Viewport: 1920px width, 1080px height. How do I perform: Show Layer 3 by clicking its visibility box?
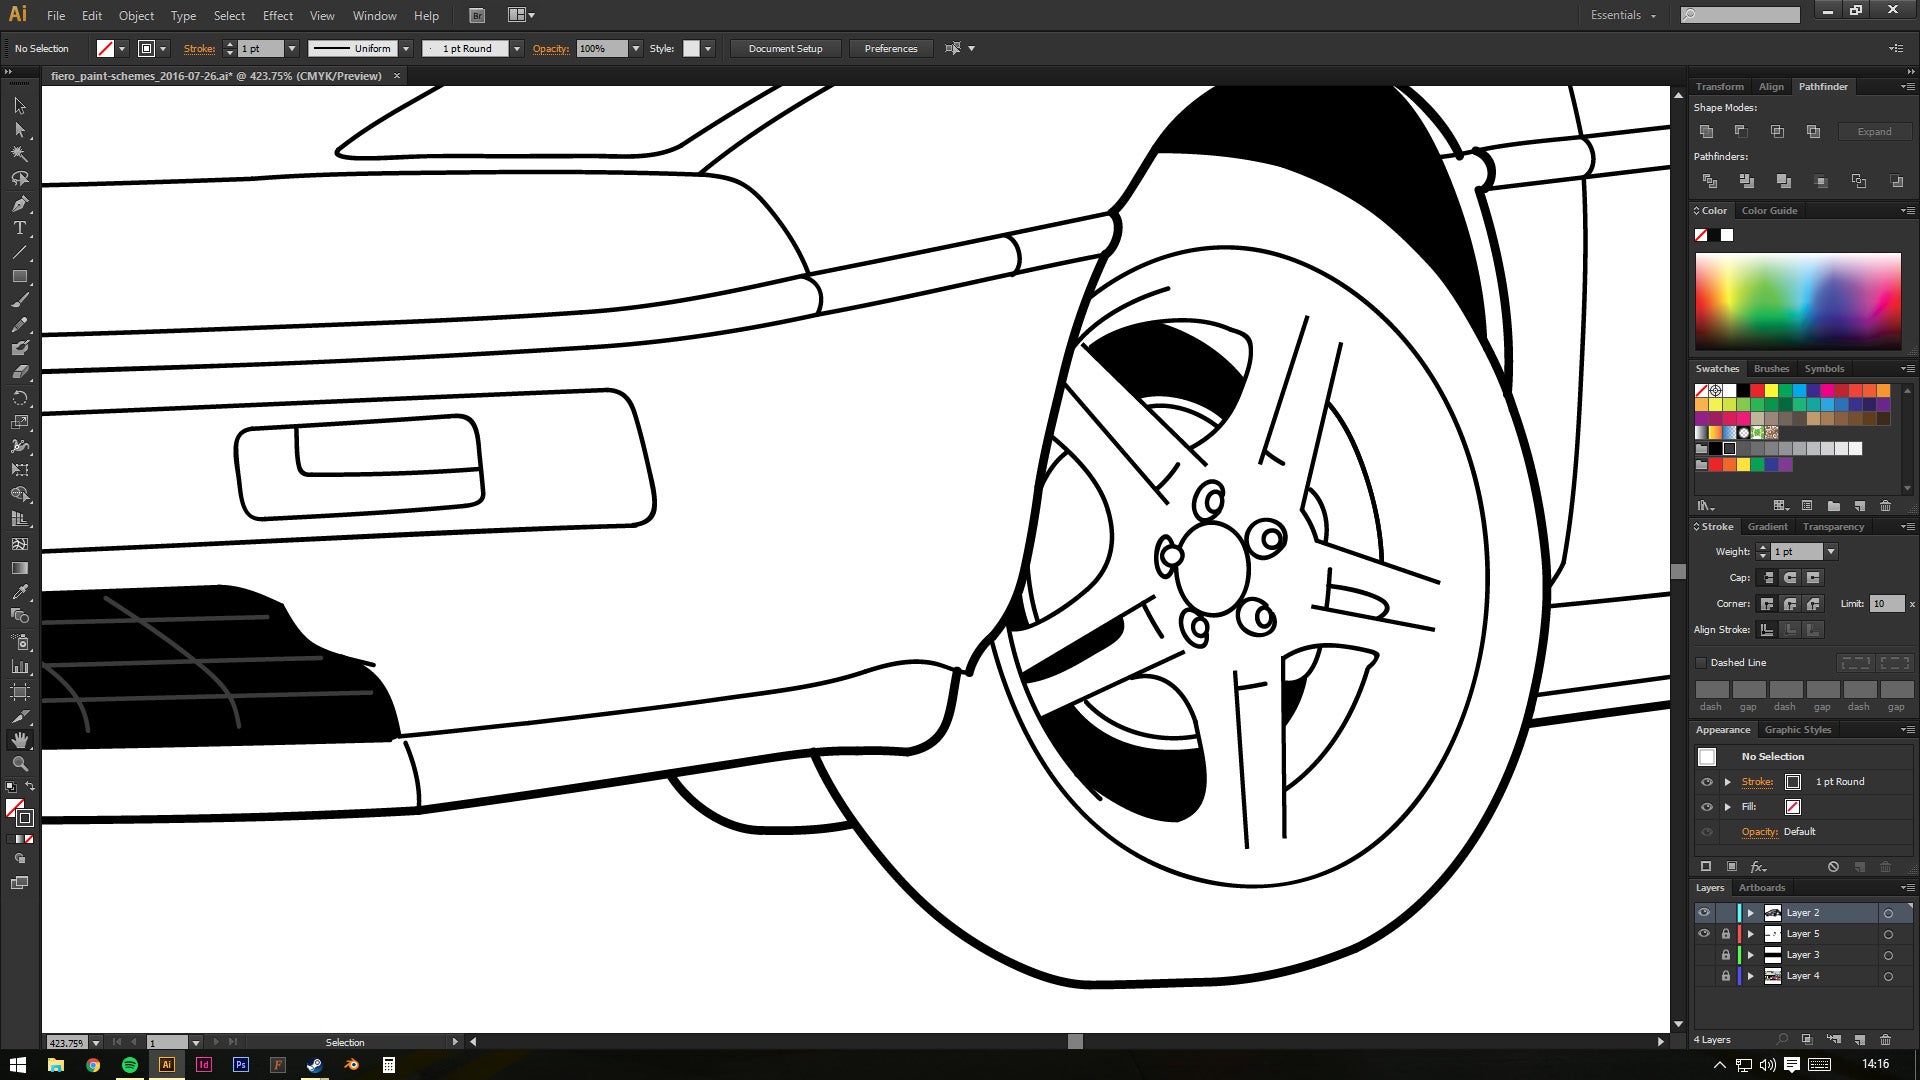point(1704,954)
